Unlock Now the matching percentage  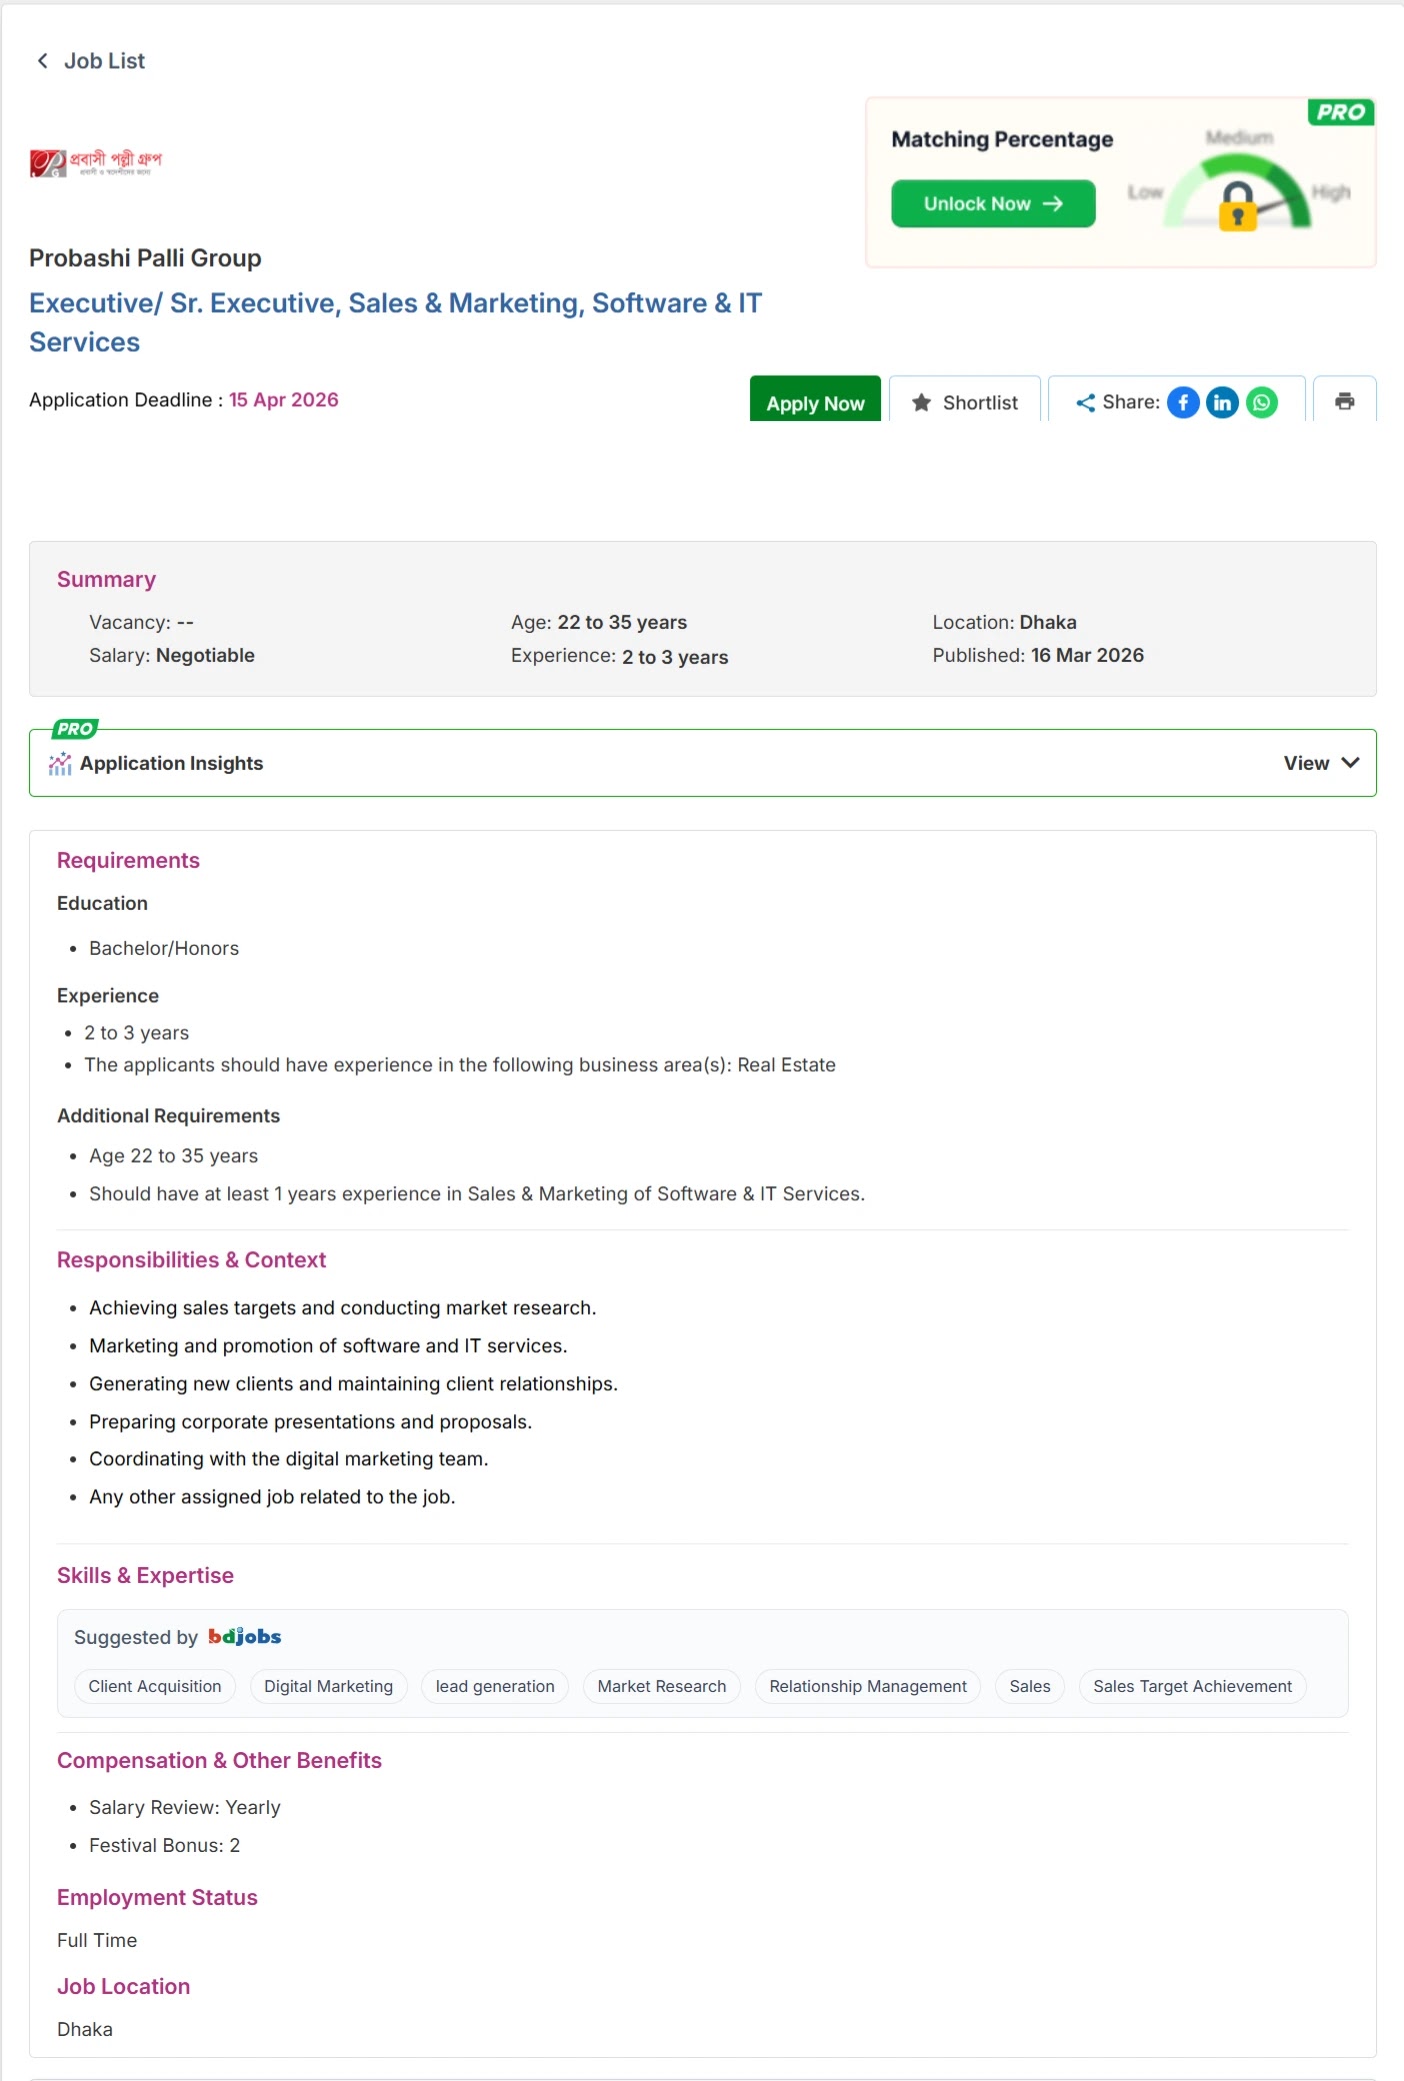993,204
